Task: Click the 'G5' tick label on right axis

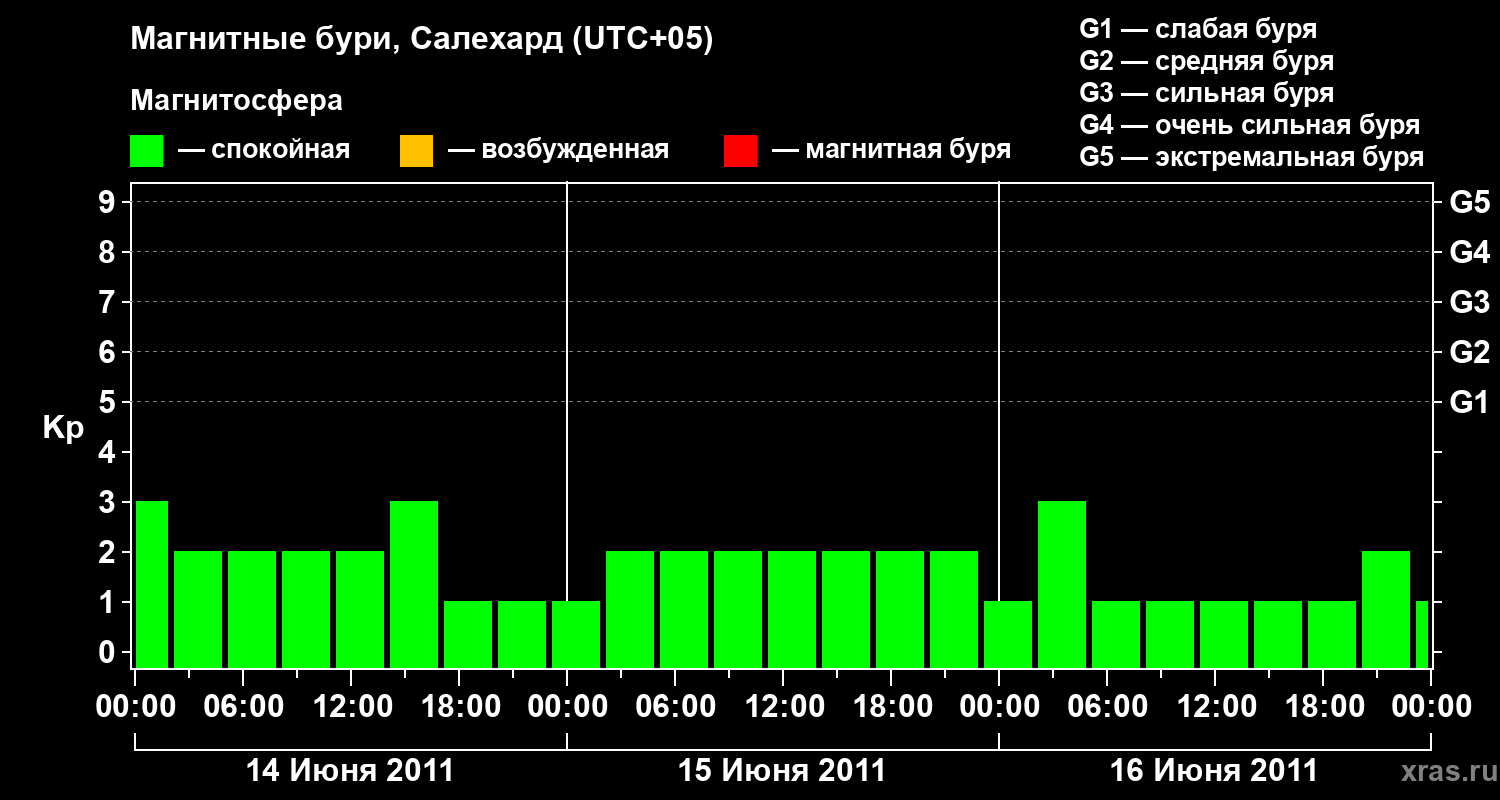Action: click(x=1469, y=202)
